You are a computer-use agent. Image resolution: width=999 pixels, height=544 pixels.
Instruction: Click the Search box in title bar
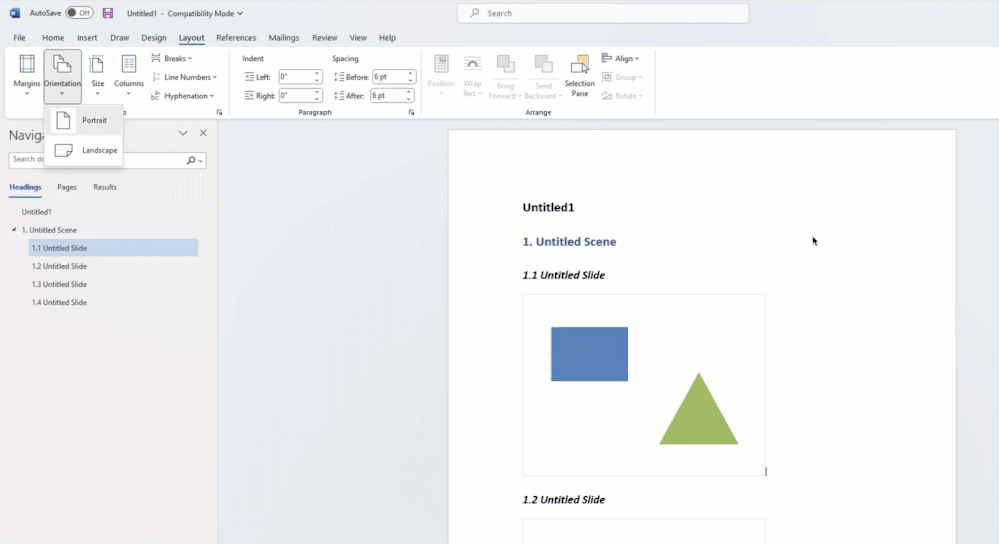pos(603,13)
